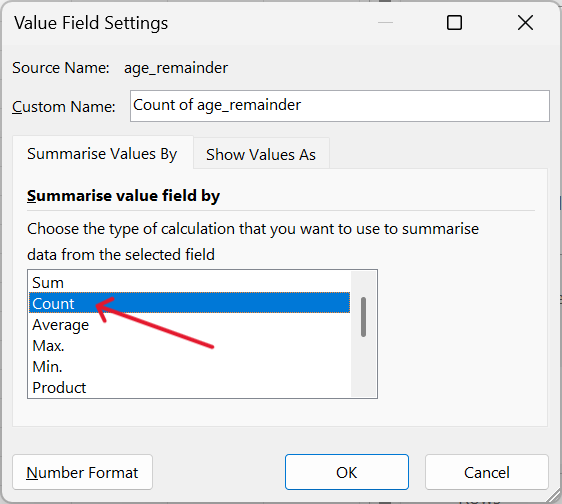Open the Number Format settings

[82, 472]
